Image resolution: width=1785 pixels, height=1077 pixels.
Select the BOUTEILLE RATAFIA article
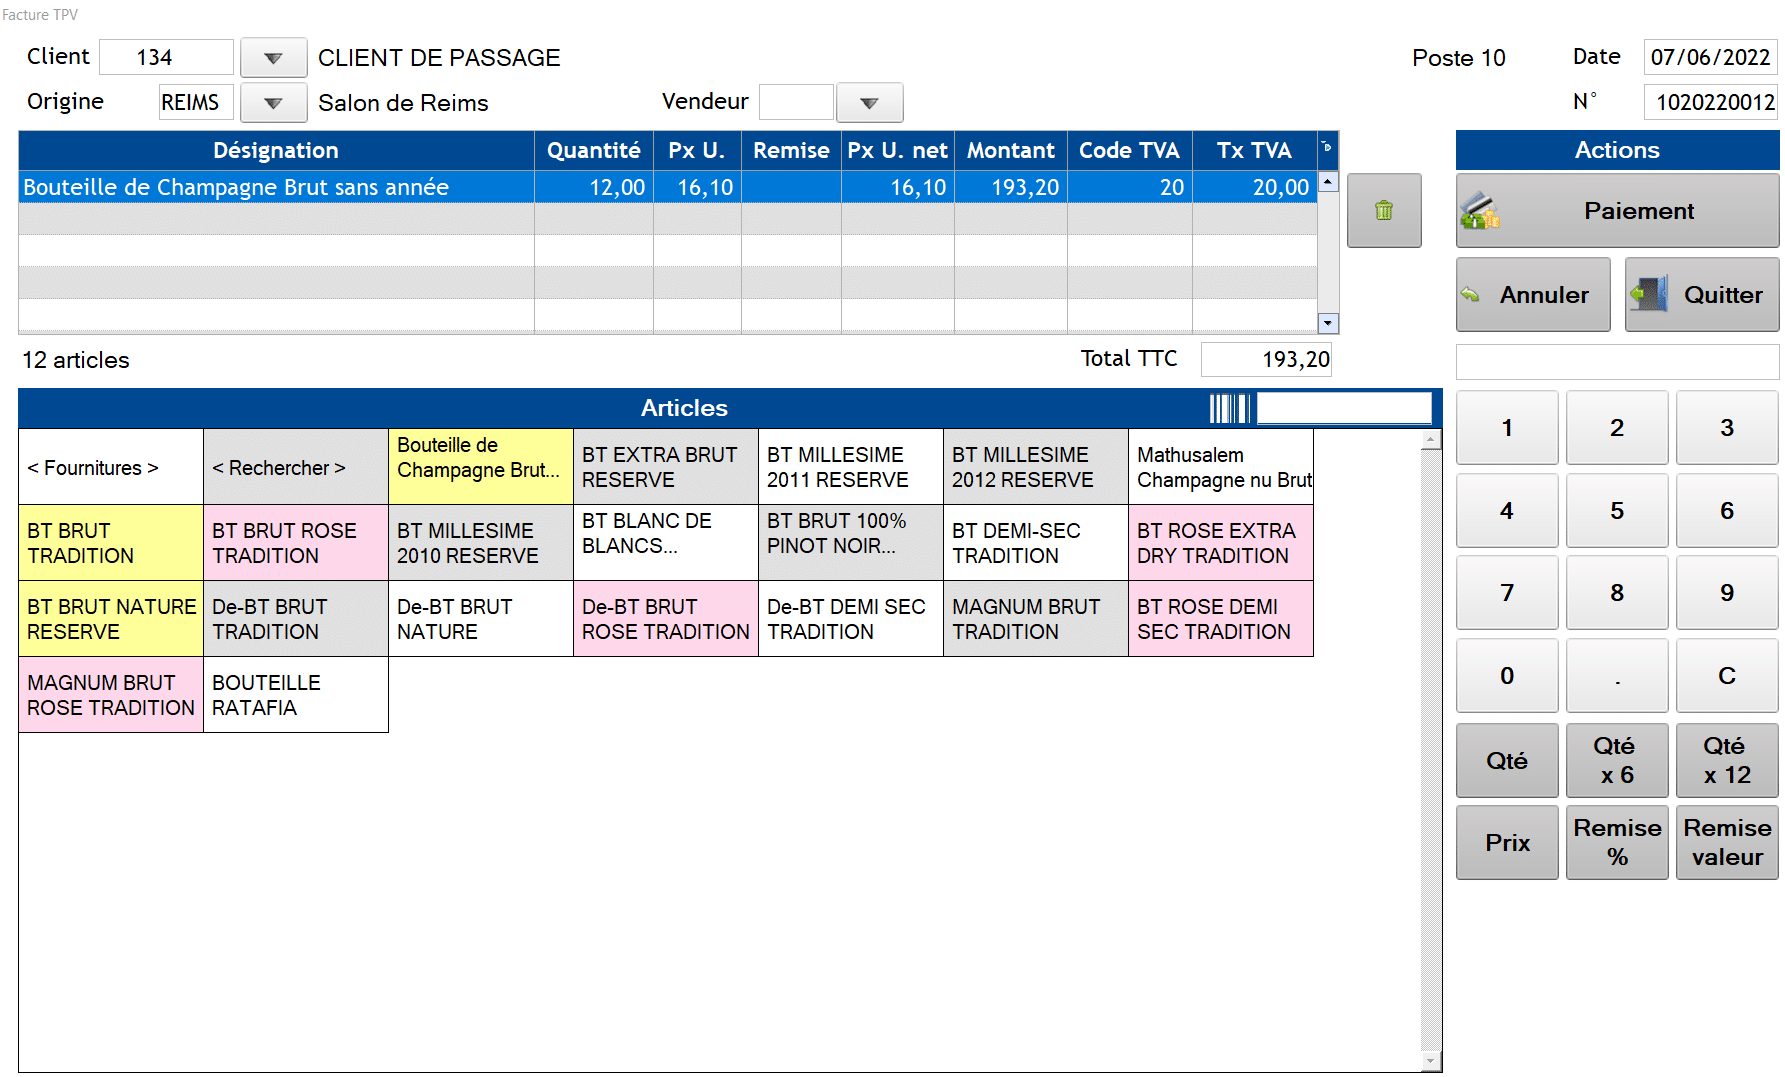pos(296,695)
